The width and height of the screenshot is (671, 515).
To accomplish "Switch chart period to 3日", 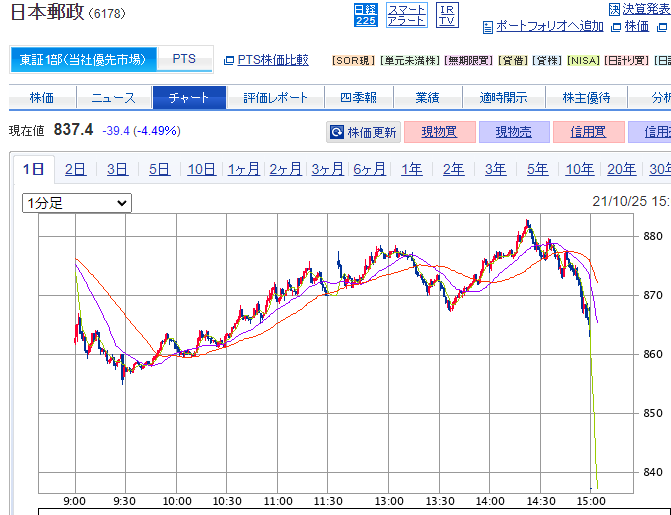I will 117,170.
